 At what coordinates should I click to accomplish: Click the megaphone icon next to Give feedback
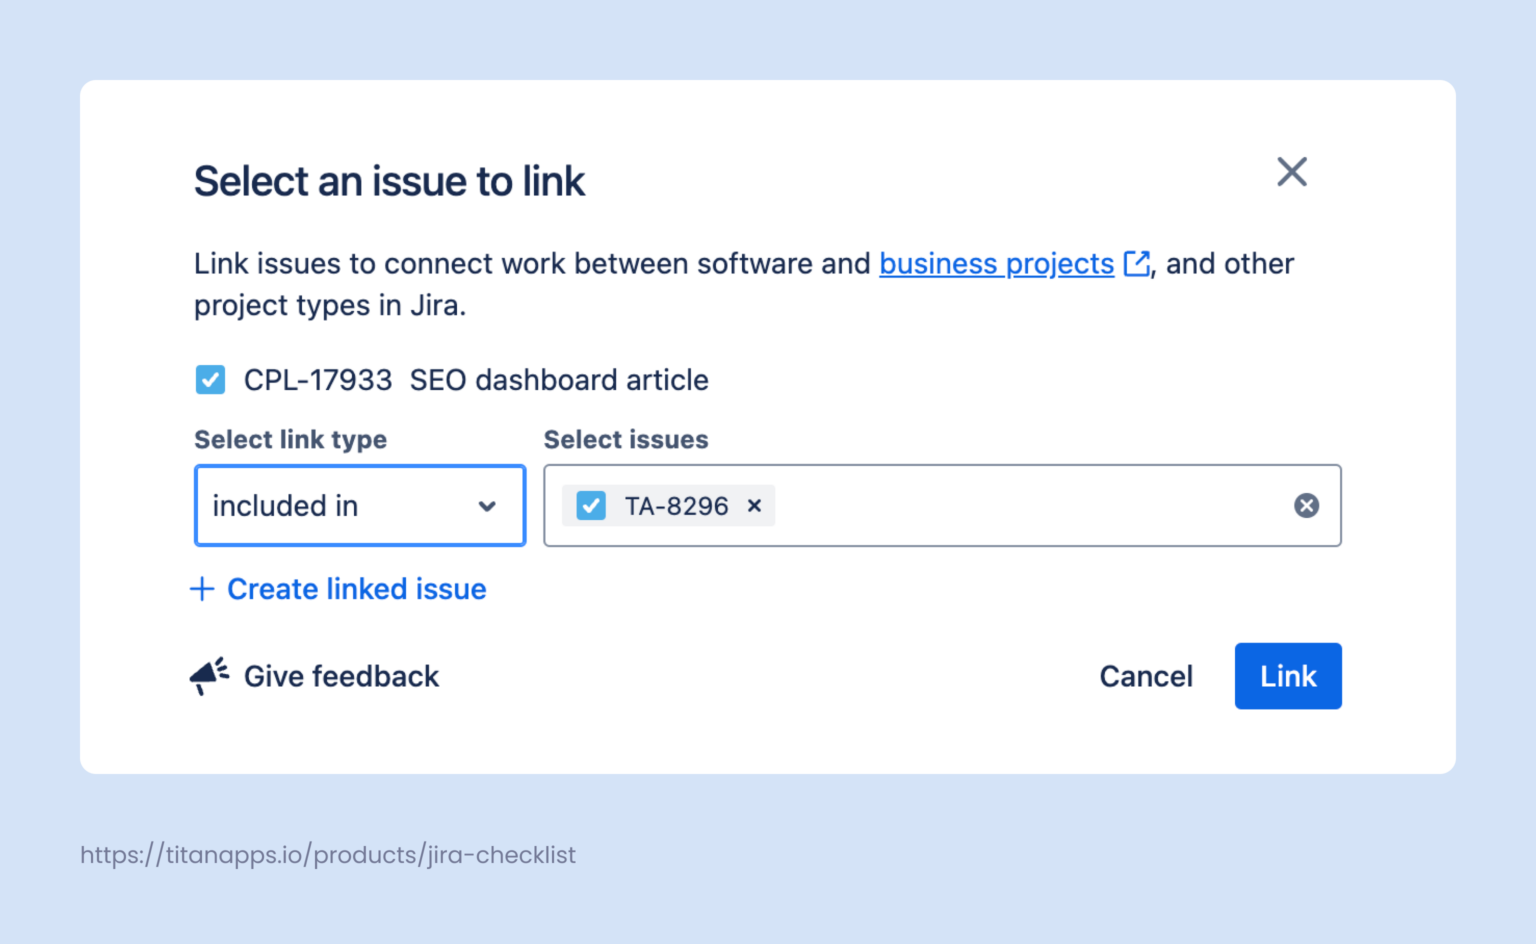point(207,676)
